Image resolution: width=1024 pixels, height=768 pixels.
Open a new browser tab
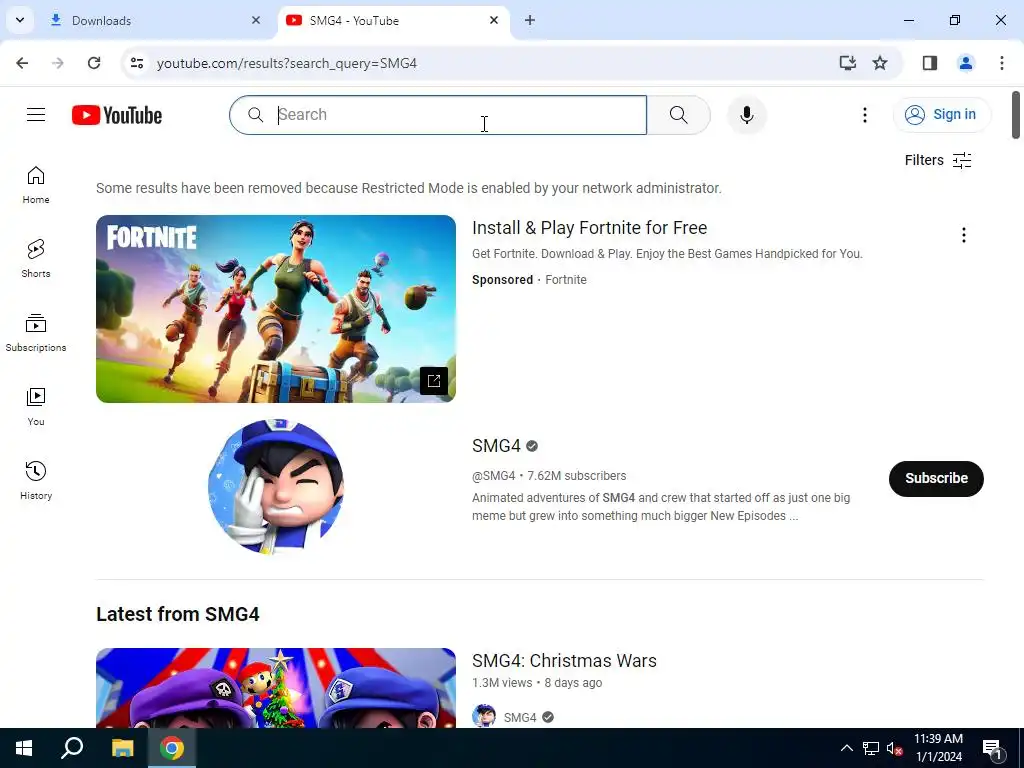[x=530, y=20]
